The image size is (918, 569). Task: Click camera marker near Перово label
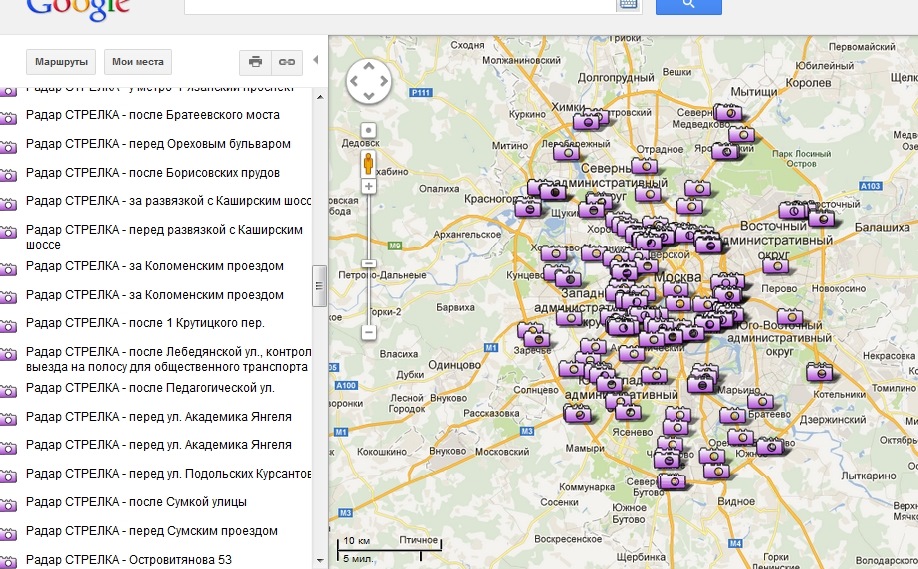coord(776,266)
